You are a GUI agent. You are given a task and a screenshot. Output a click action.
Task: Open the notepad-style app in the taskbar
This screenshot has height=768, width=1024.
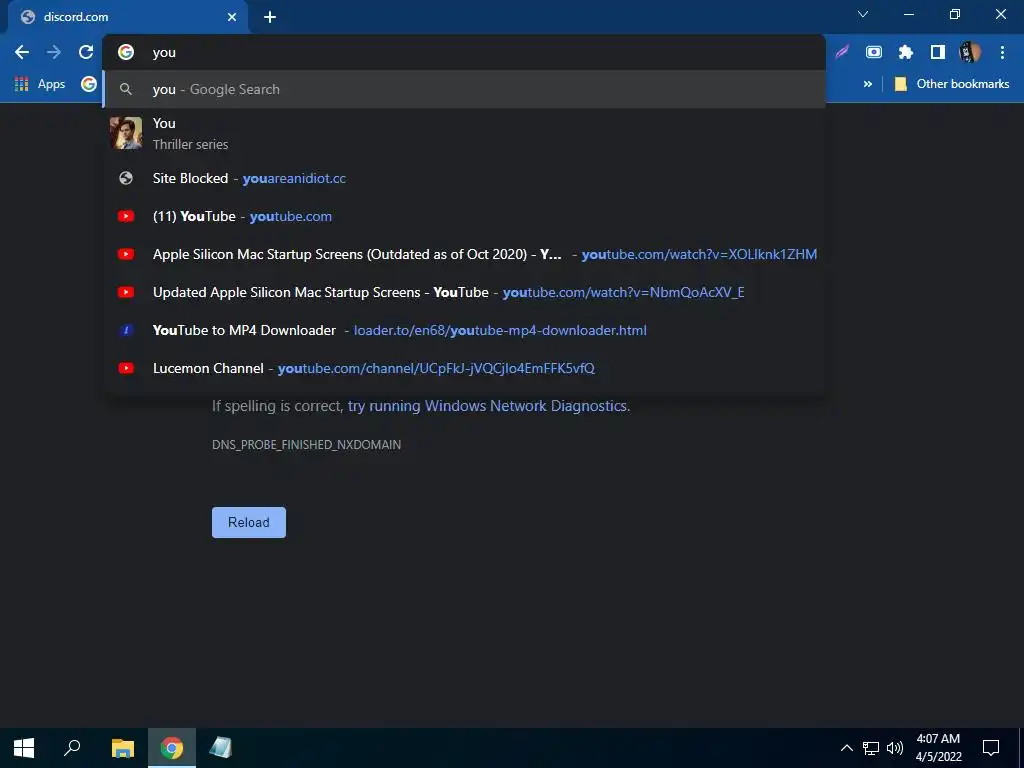point(221,748)
